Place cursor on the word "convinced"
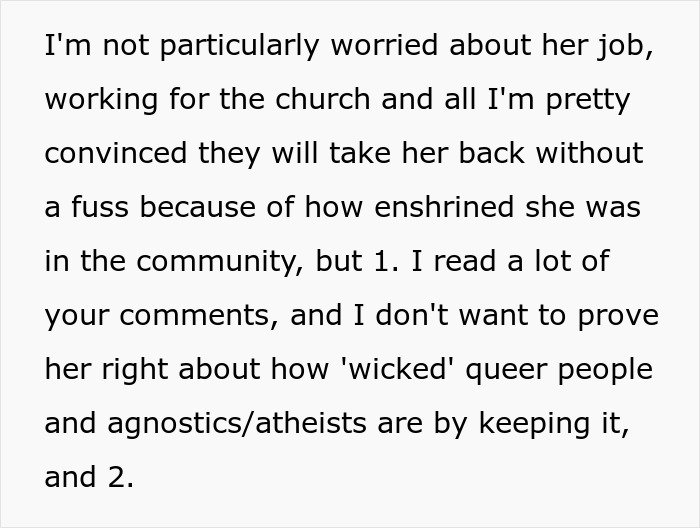Image resolution: width=700 pixels, height=528 pixels. [x=112, y=155]
